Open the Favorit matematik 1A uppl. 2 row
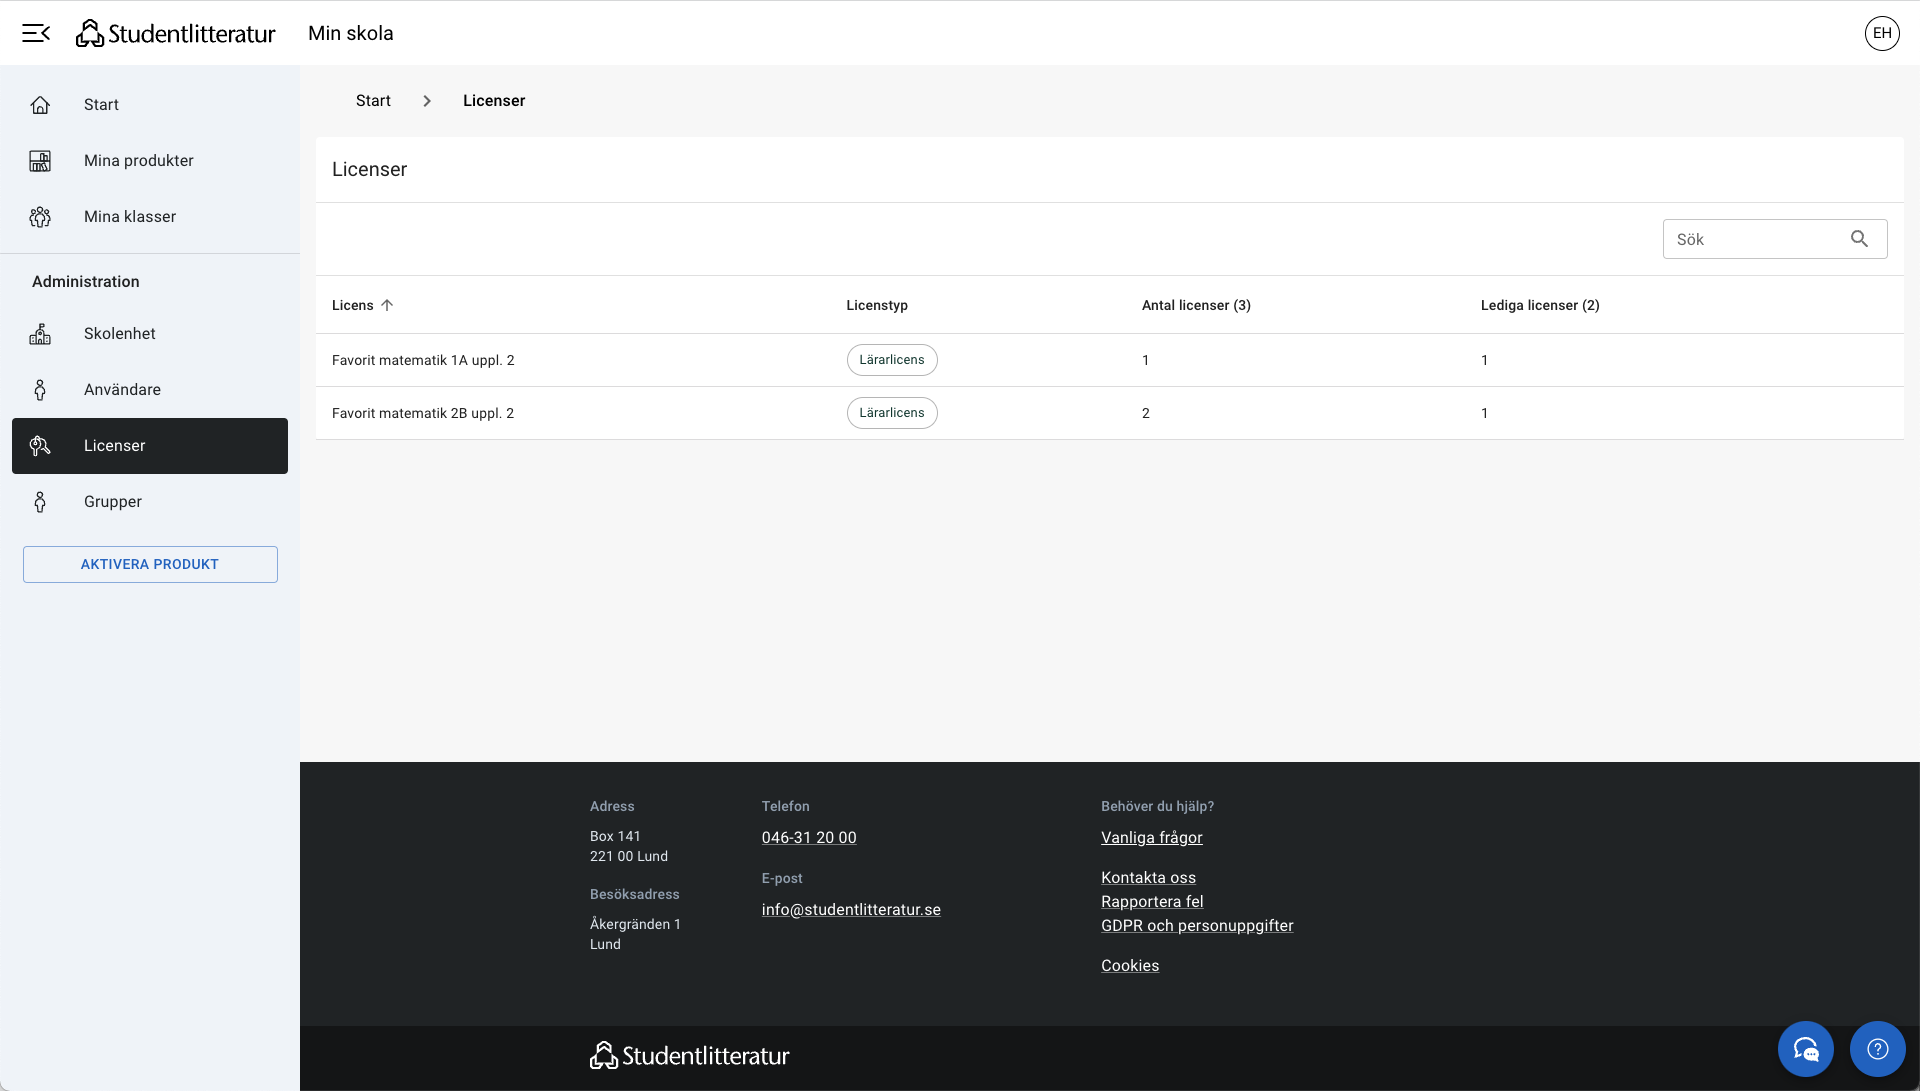The width and height of the screenshot is (1920, 1091). click(x=423, y=360)
